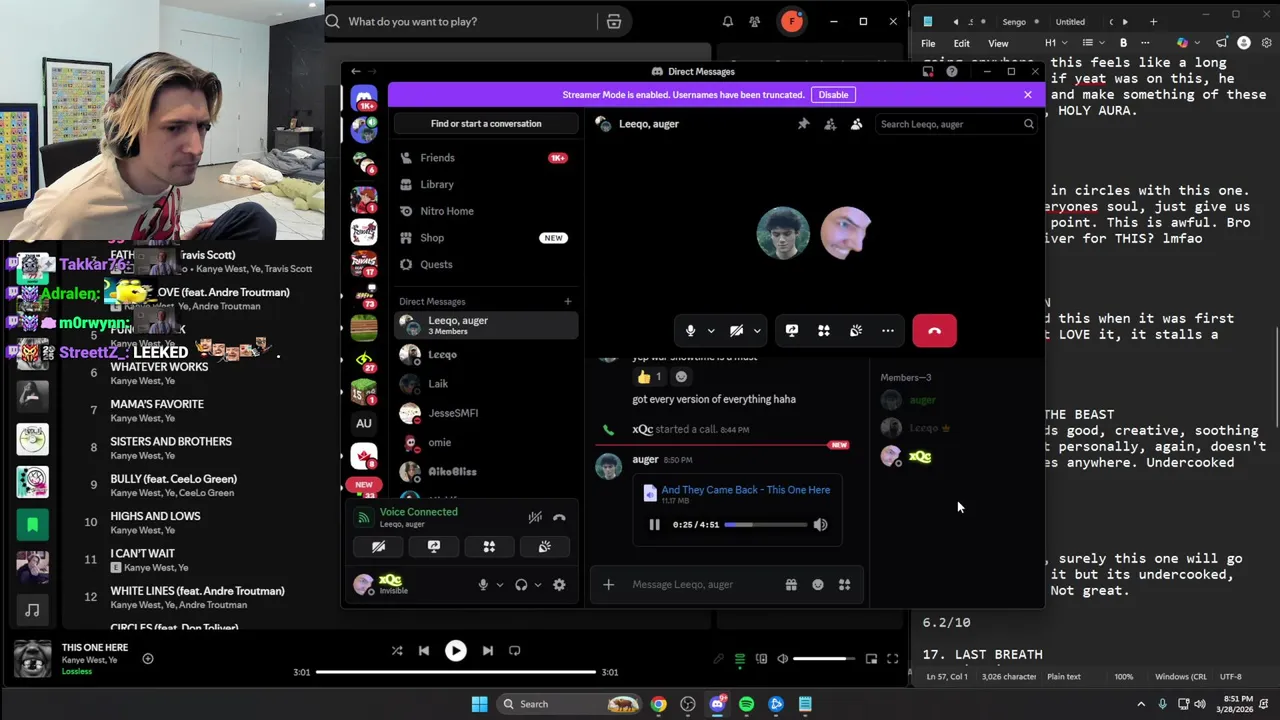The height and width of the screenshot is (720, 1280).
Task: Dismiss the Streamer Mode banner
Action: (x=1027, y=95)
